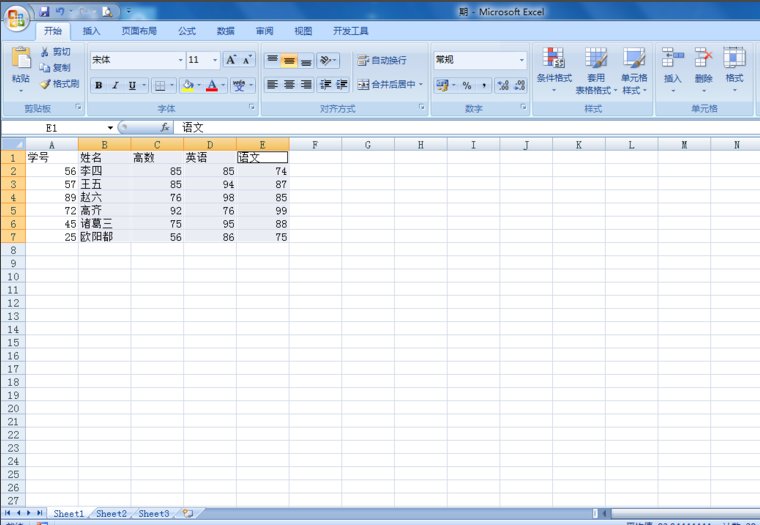Switch to the 插入 (Insert) ribbon tab
This screenshot has height=525, width=760.
point(91,31)
